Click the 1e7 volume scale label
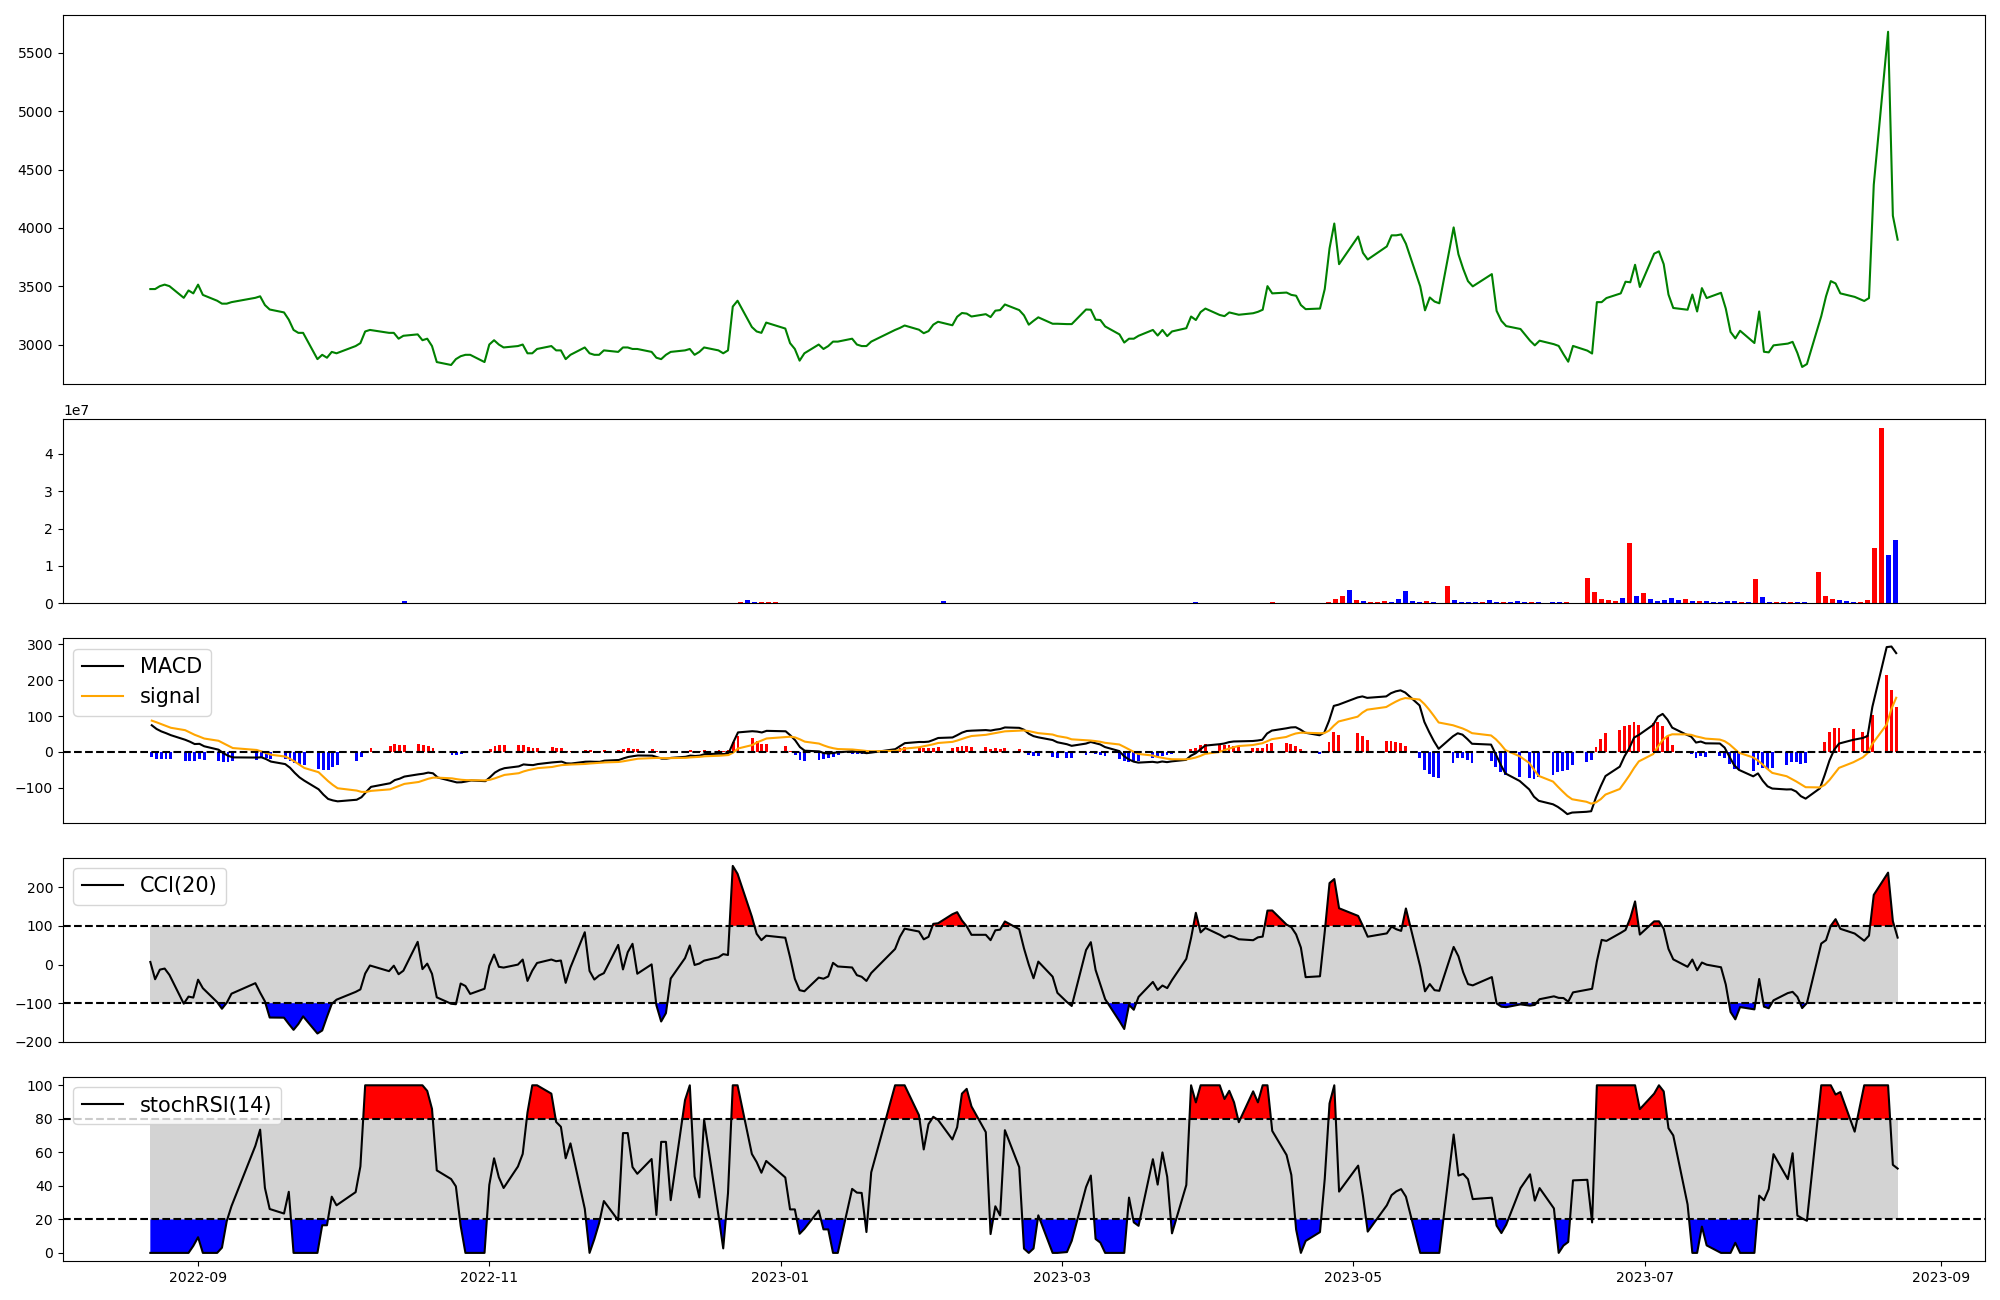Image resolution: width=2000 pixels, height=1300 pixels. click(x=77, y=410)
